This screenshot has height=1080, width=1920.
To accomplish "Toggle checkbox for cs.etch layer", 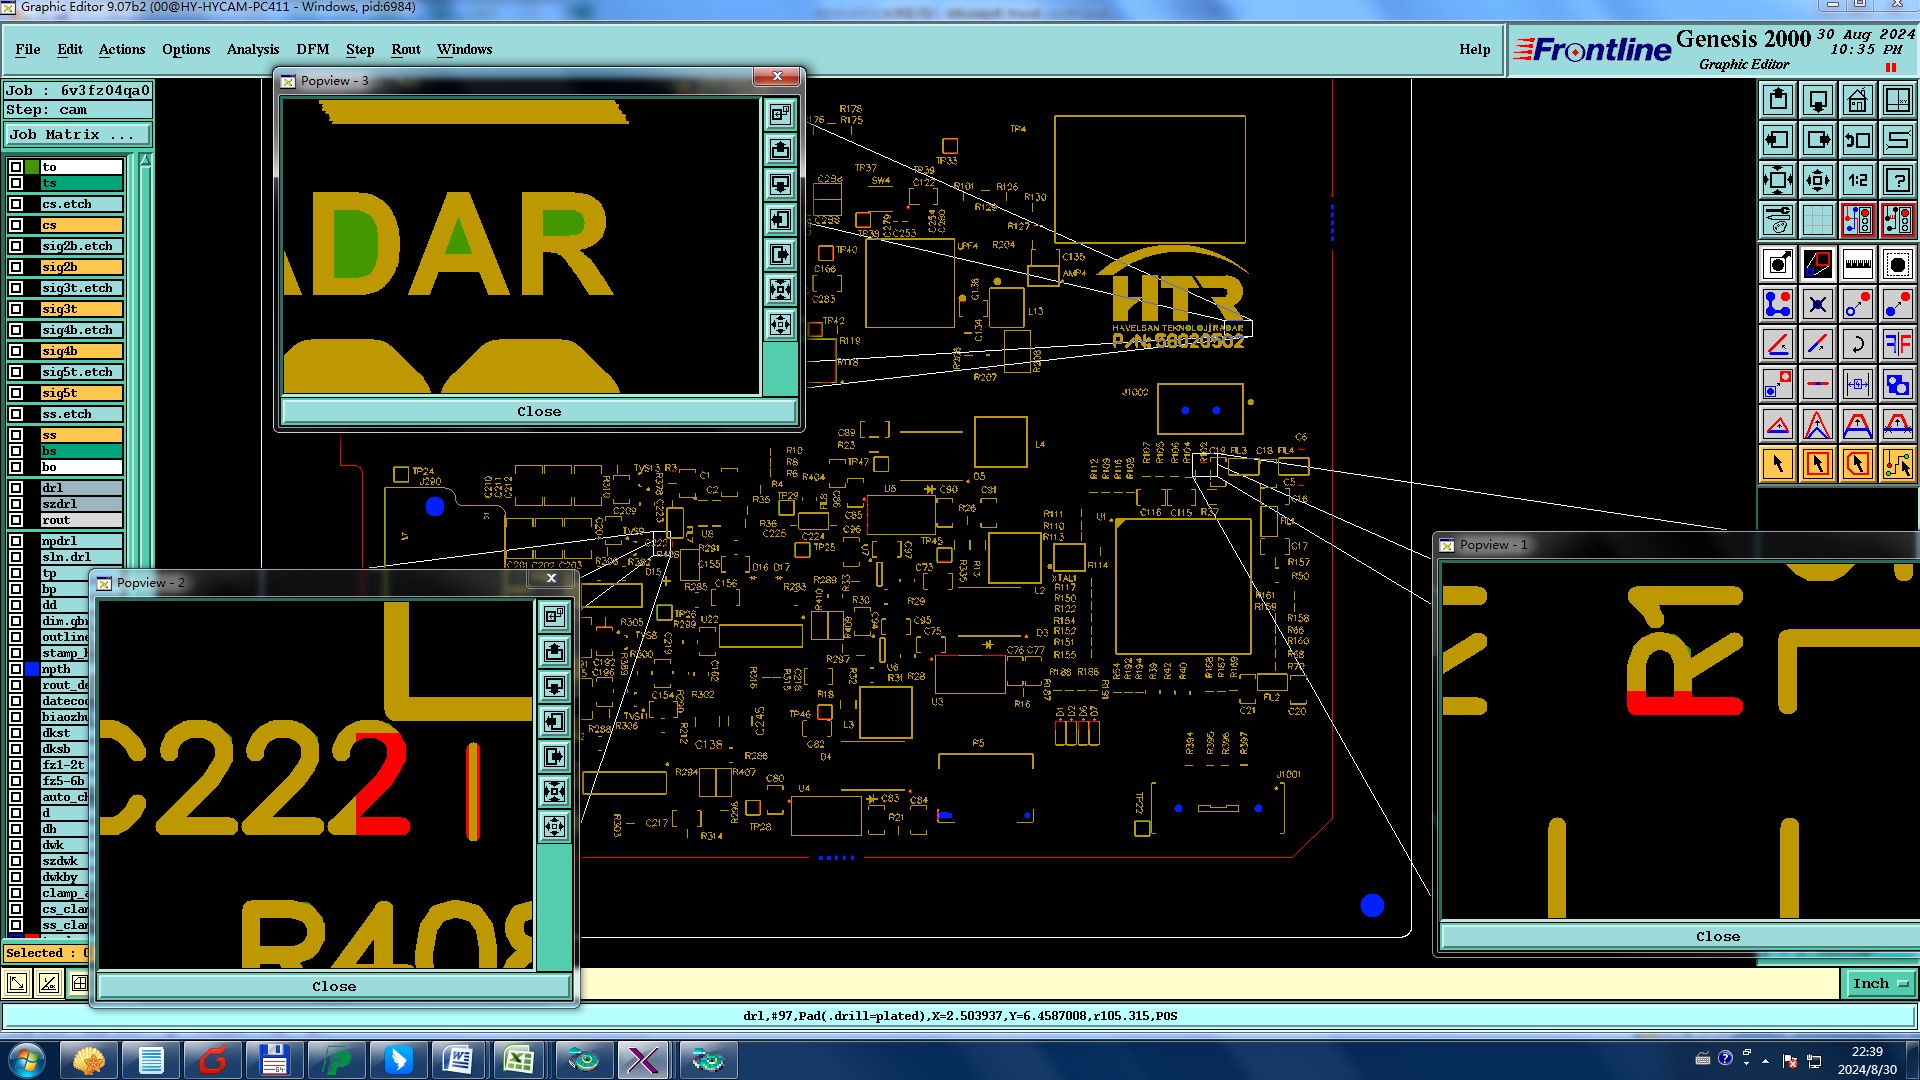I will click(16, 204).
